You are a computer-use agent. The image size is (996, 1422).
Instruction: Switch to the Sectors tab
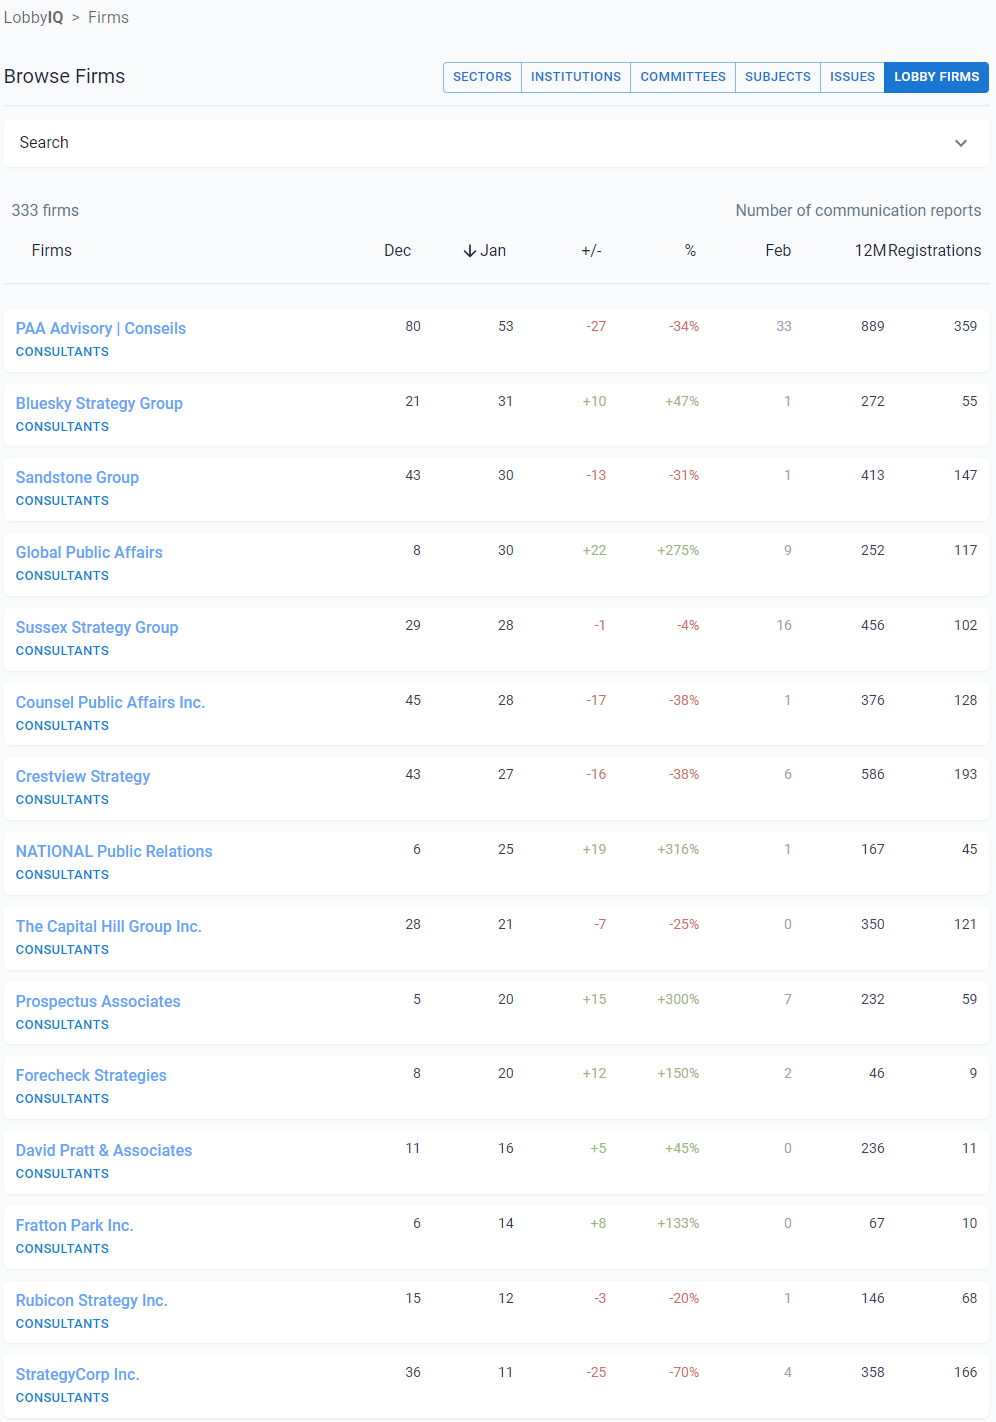pos(482,77)
